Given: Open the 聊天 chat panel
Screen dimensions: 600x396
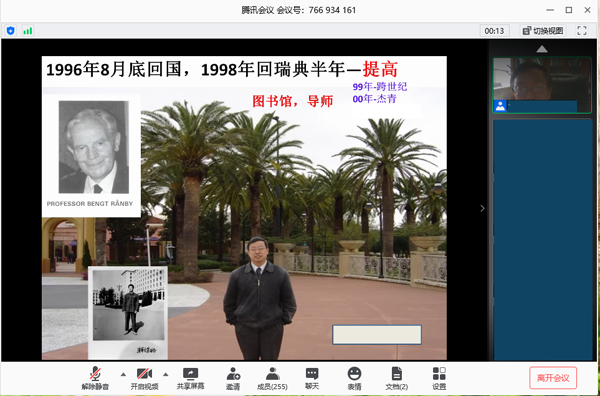Looking at the screenshot, I should pos(312,378).
